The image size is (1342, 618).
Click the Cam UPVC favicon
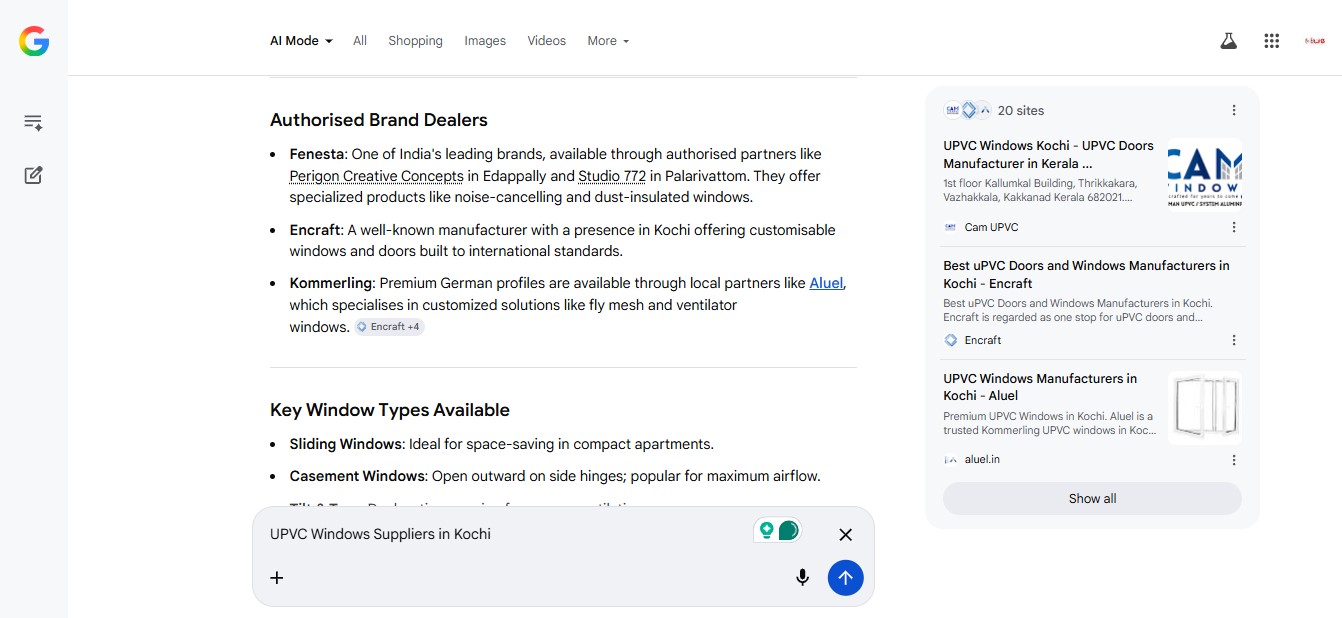(951, 227)
